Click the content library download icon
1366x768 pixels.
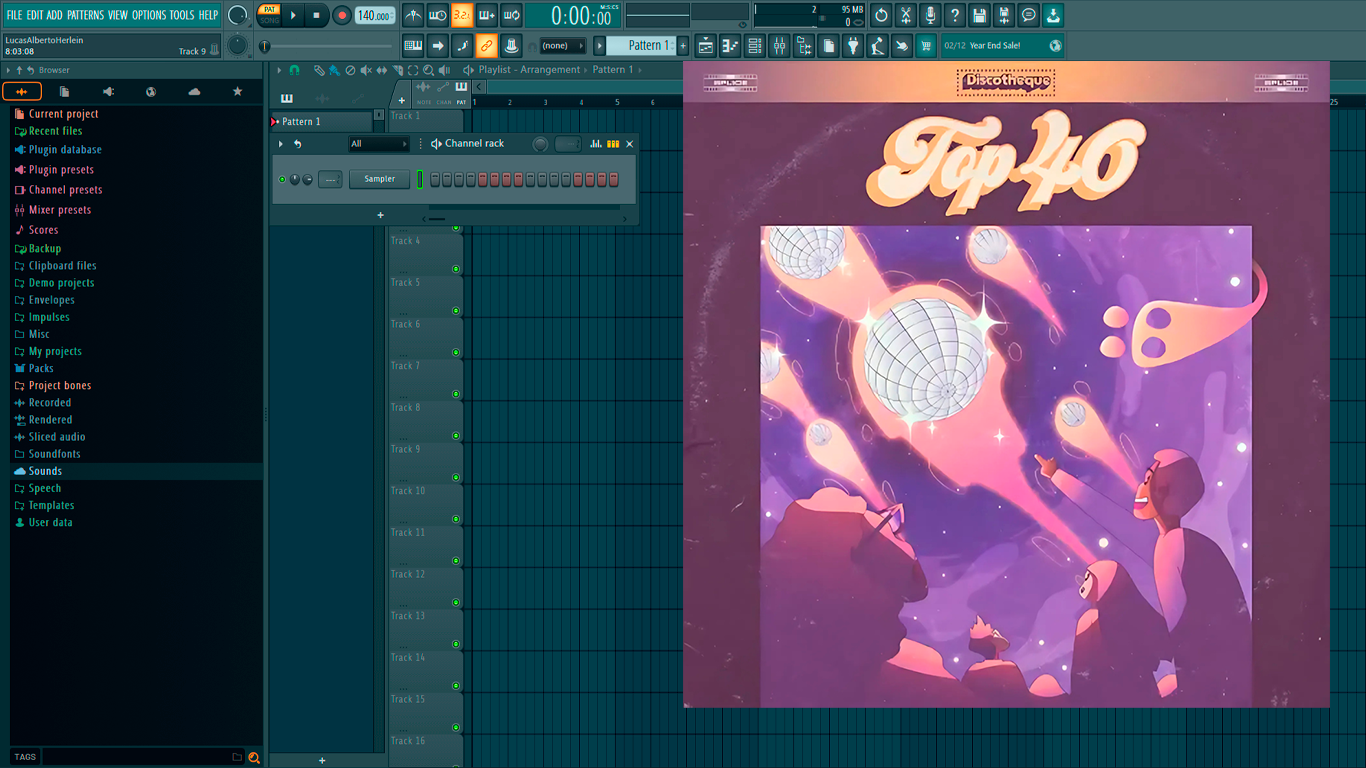pos(1053,15)
